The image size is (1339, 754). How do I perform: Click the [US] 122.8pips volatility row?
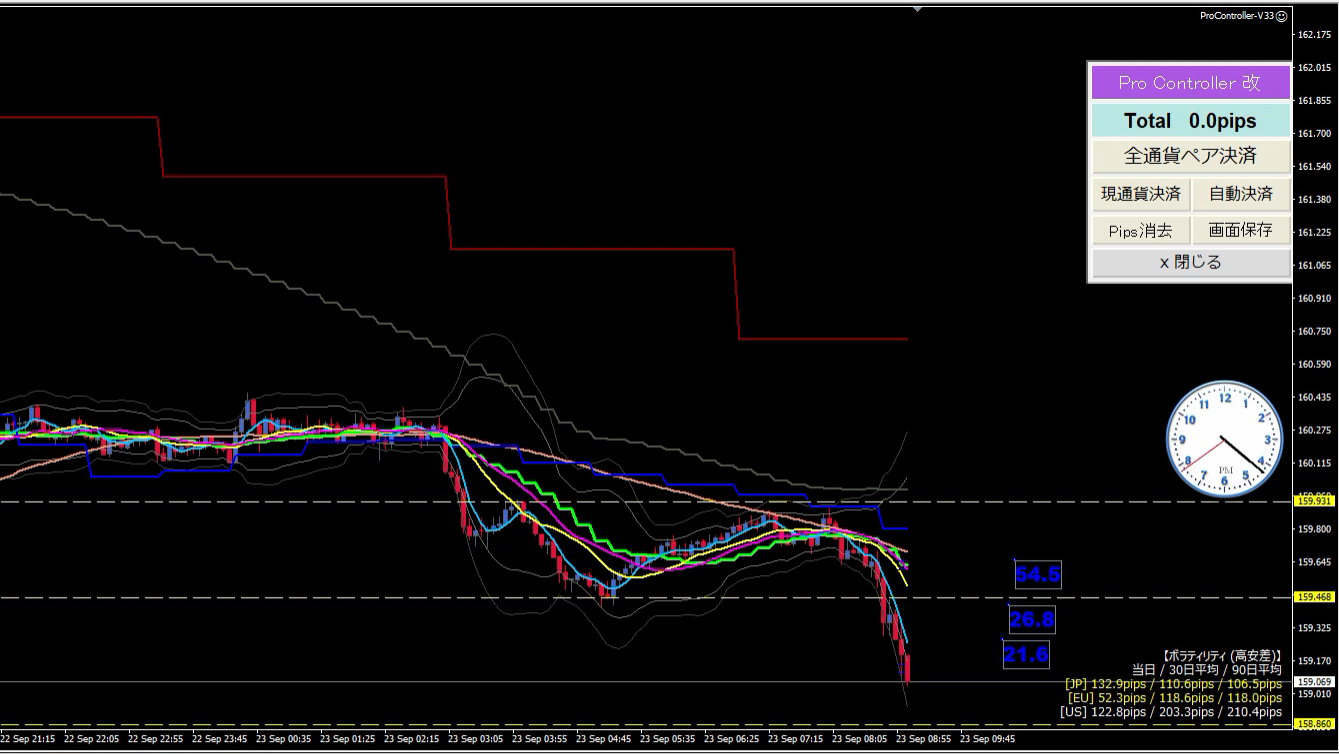tap(1171, 712)
